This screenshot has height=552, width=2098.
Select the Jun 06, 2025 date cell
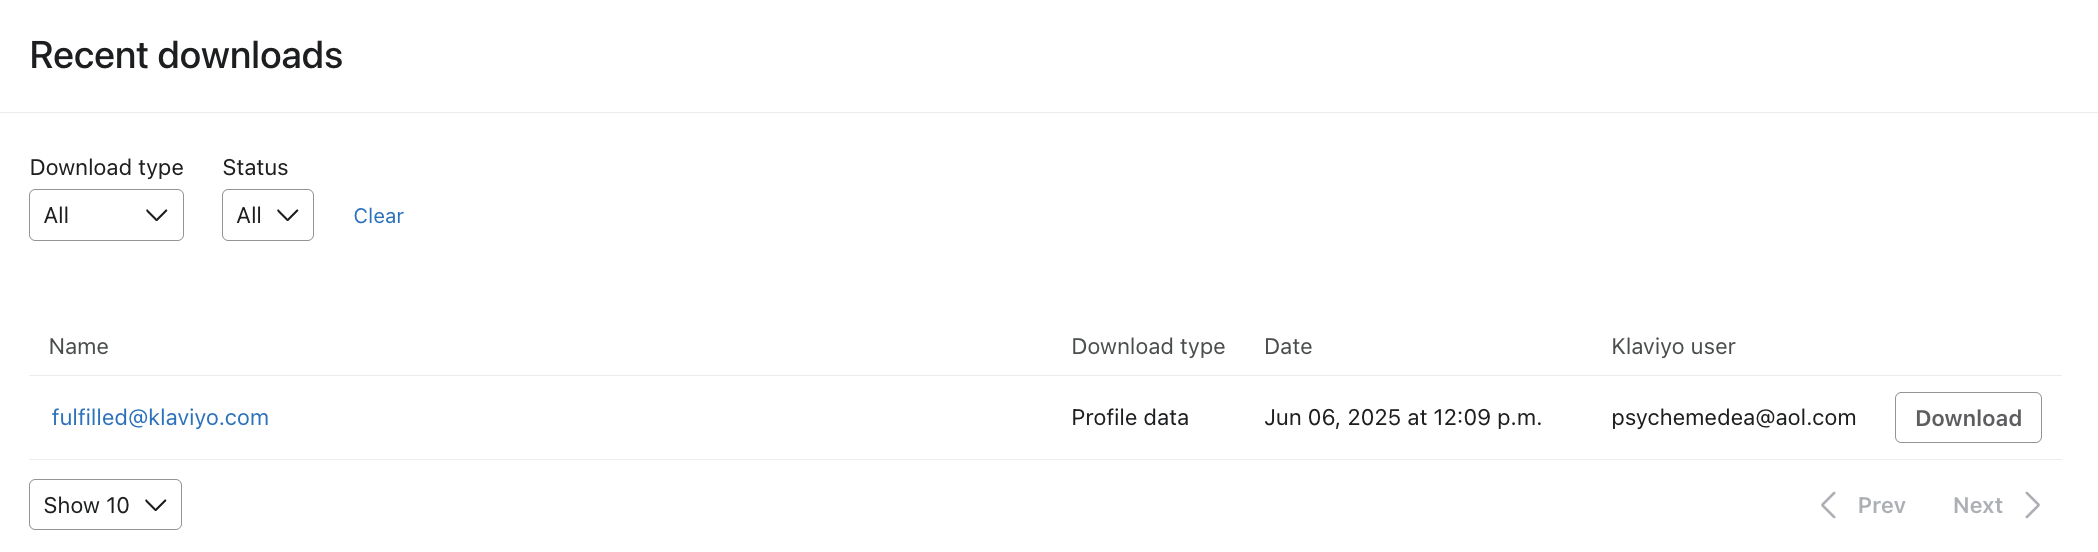1403,417
